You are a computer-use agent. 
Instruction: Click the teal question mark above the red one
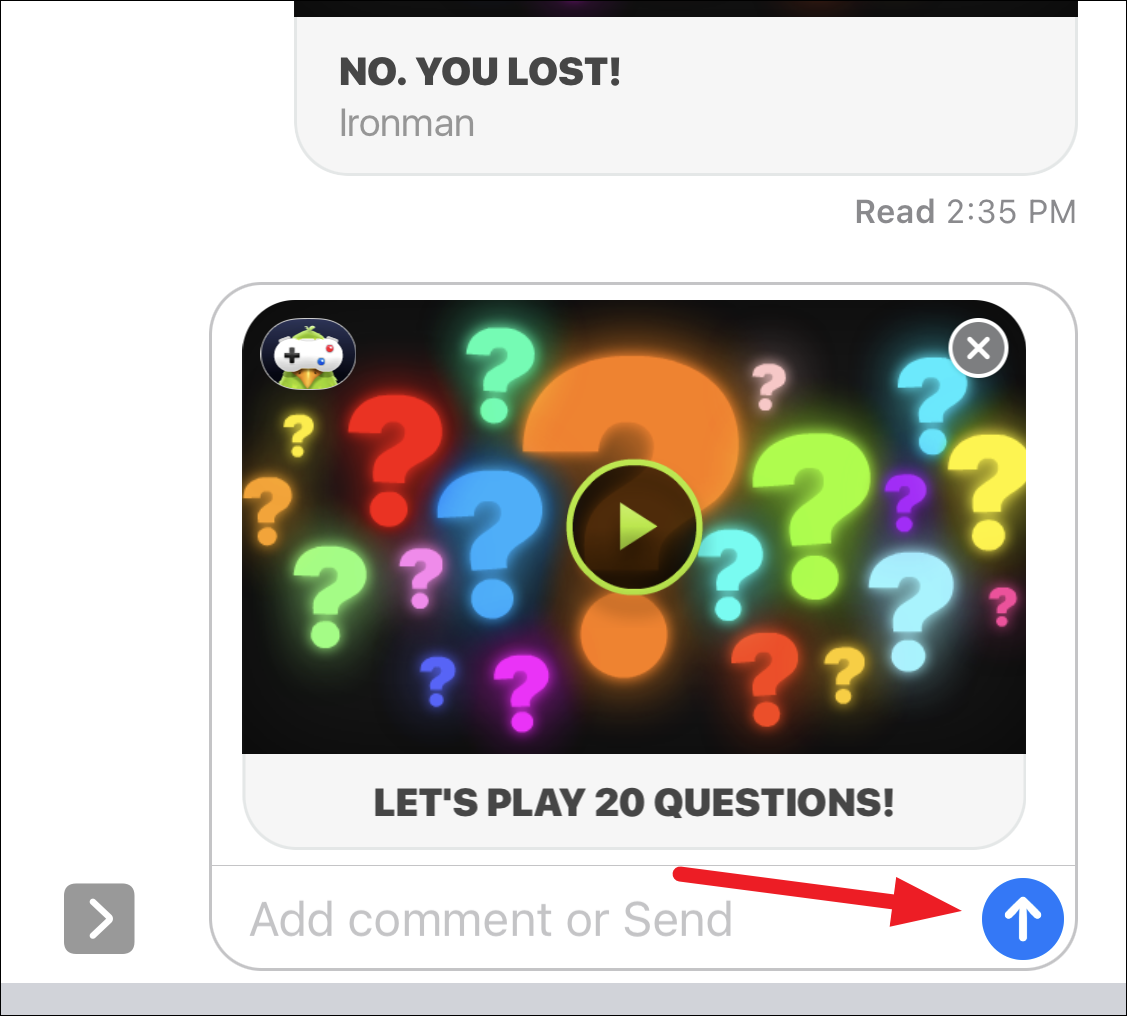coord(498,374)
